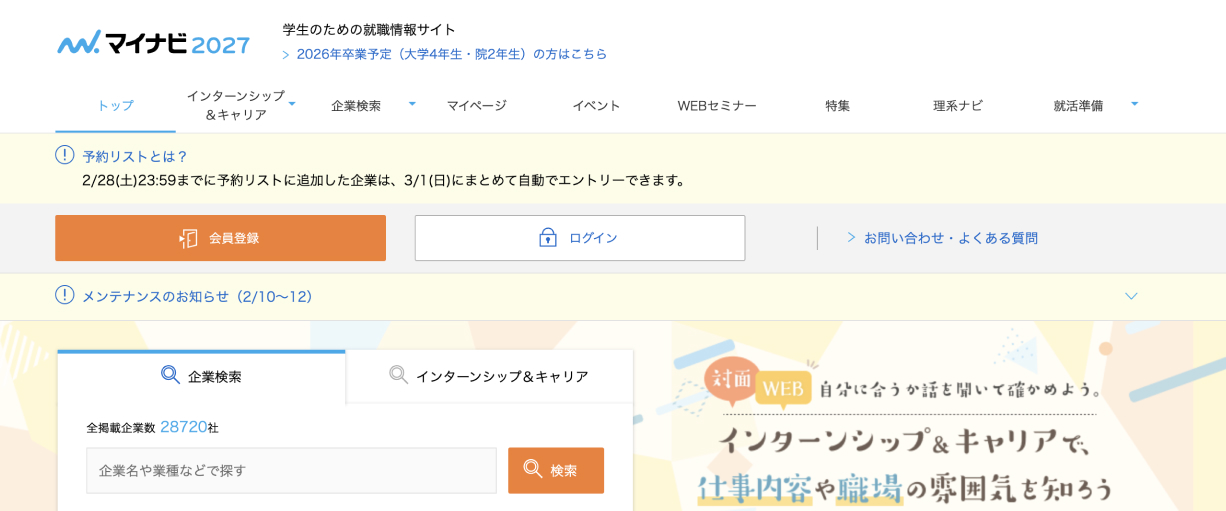Click the magnifier icon on 検索 button
1226x511 pixels.
533,469
